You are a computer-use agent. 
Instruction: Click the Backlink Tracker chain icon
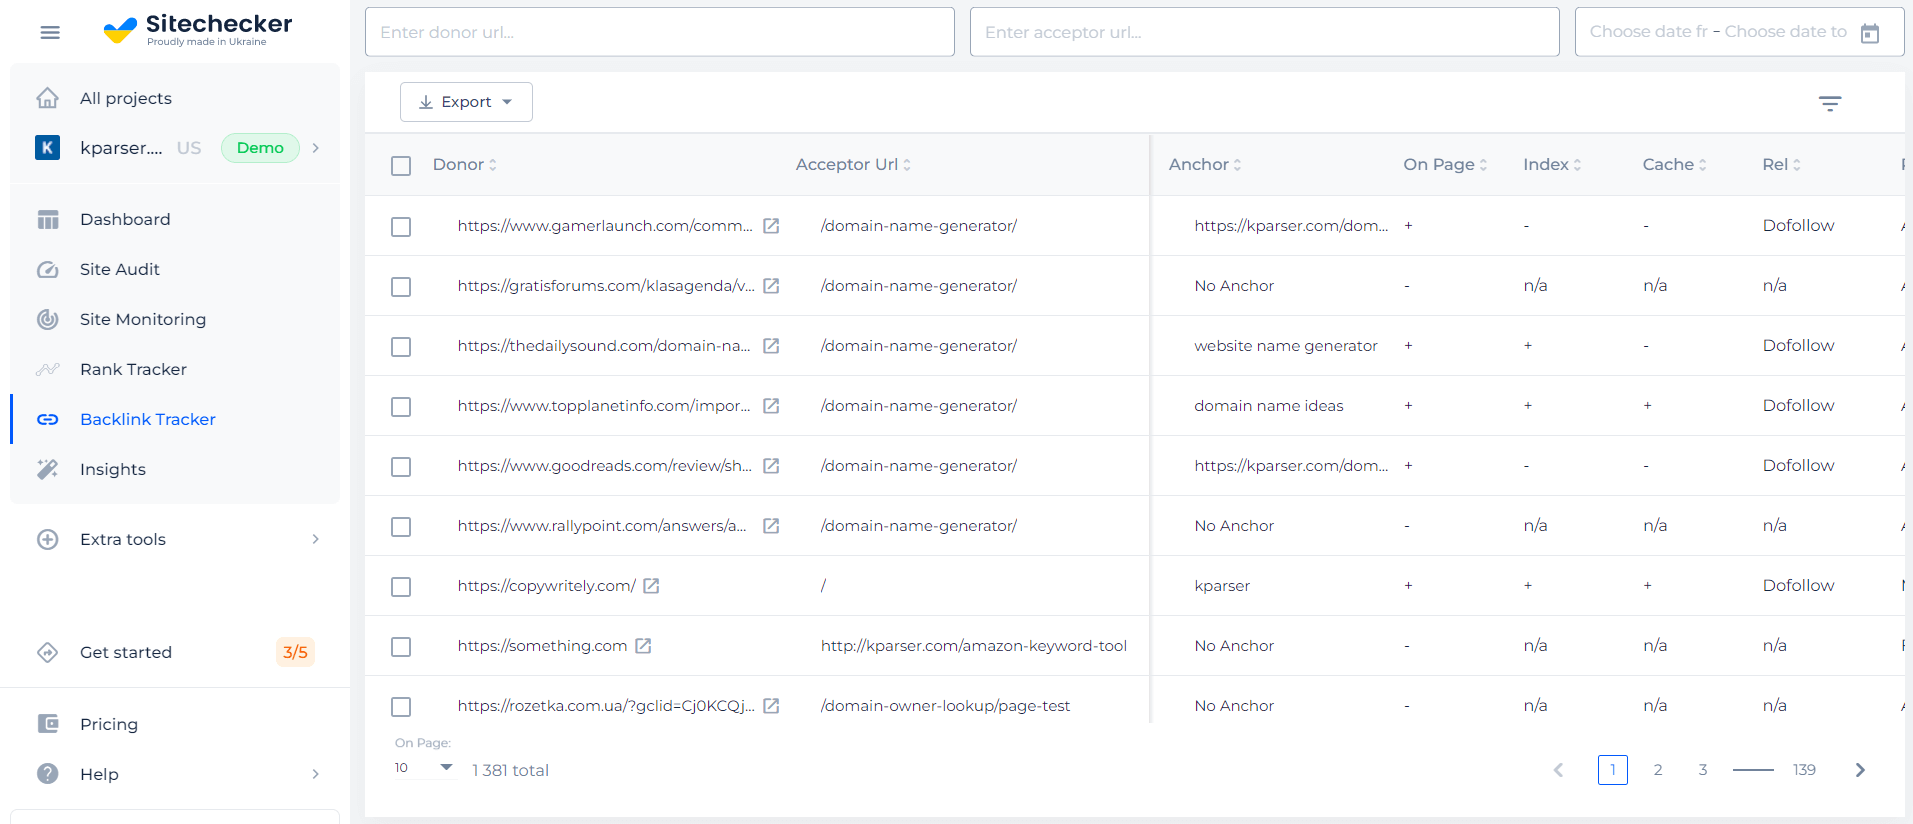(48, 419)
